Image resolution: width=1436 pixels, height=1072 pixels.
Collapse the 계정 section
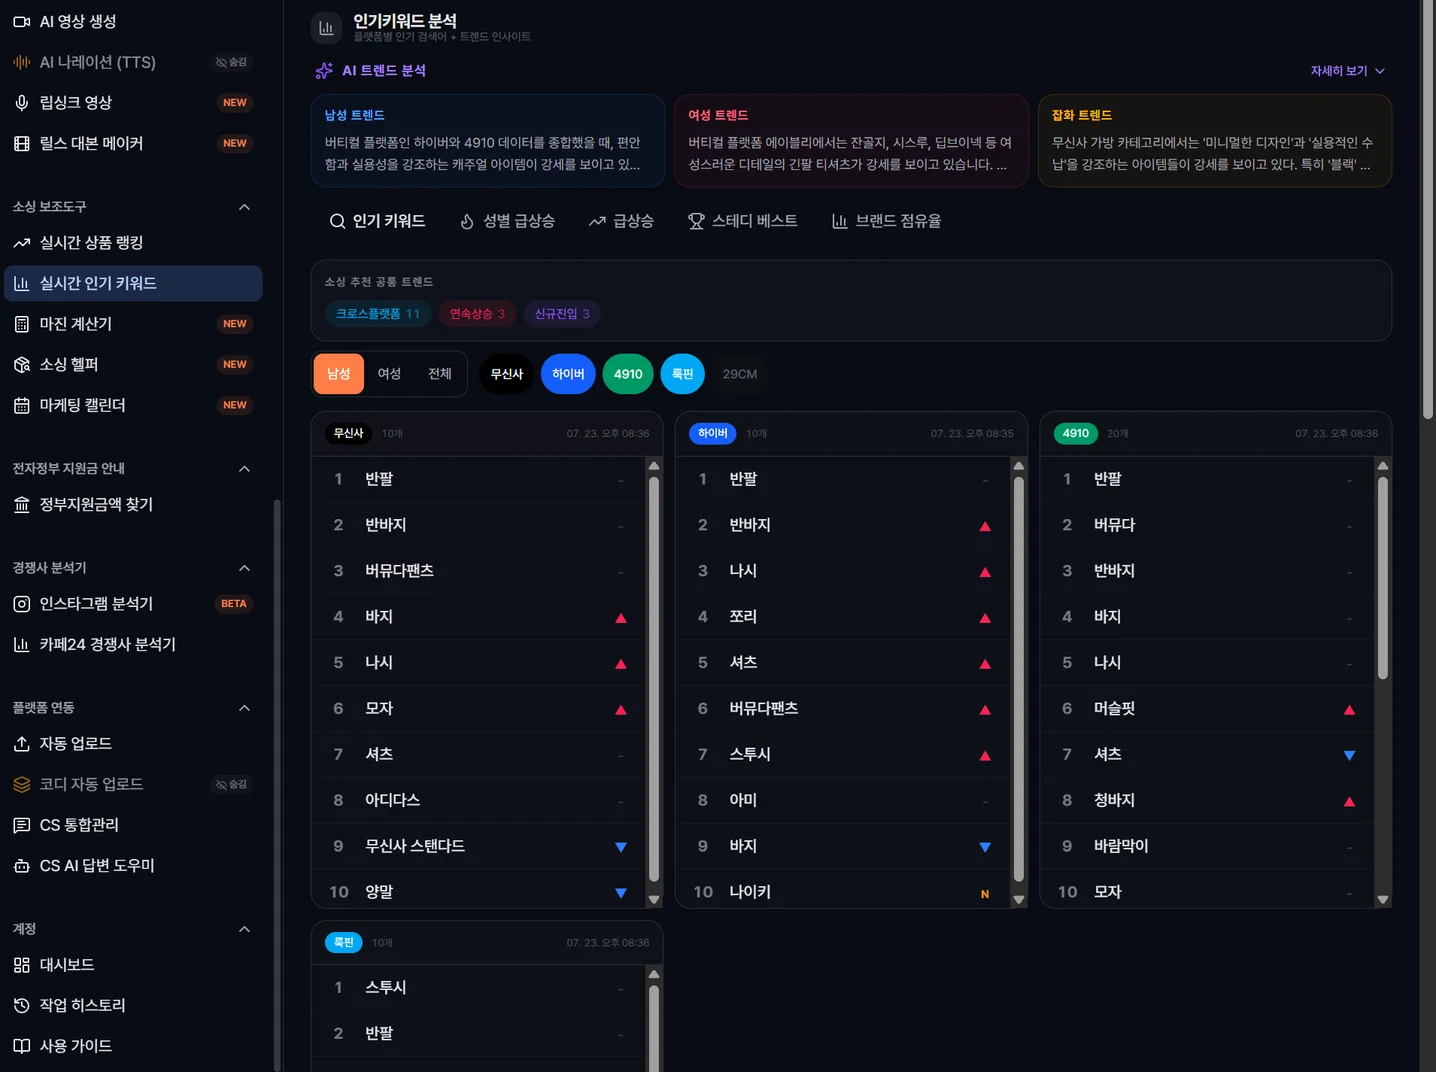(245, 929)
